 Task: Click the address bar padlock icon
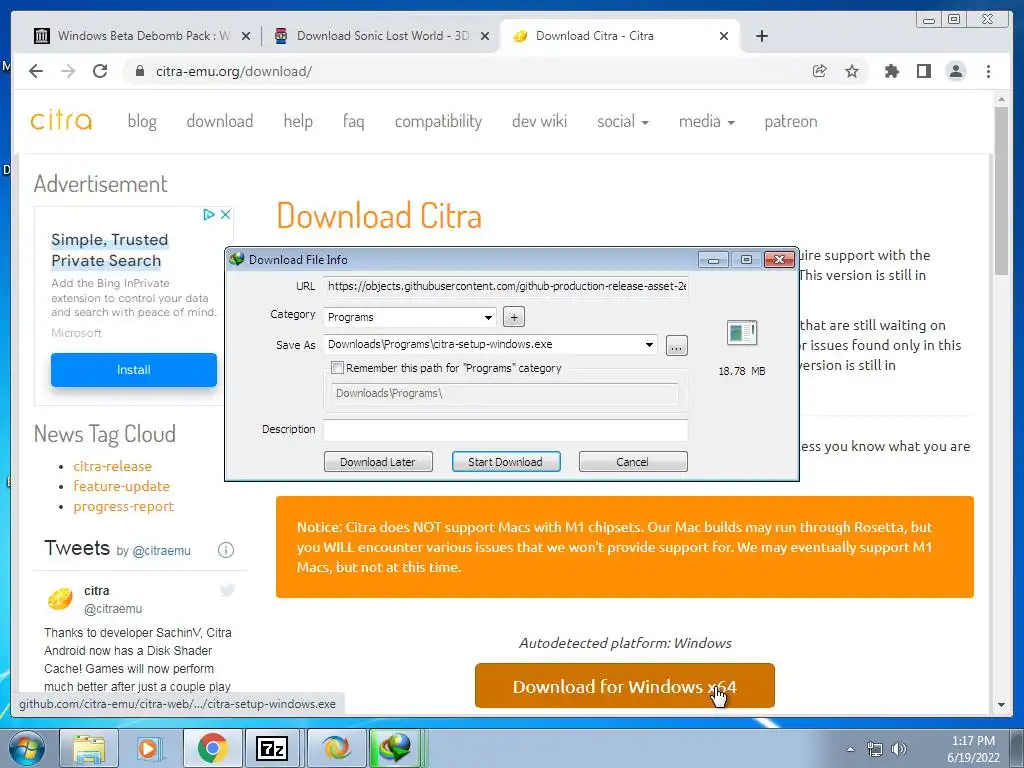tap(139, 71)
